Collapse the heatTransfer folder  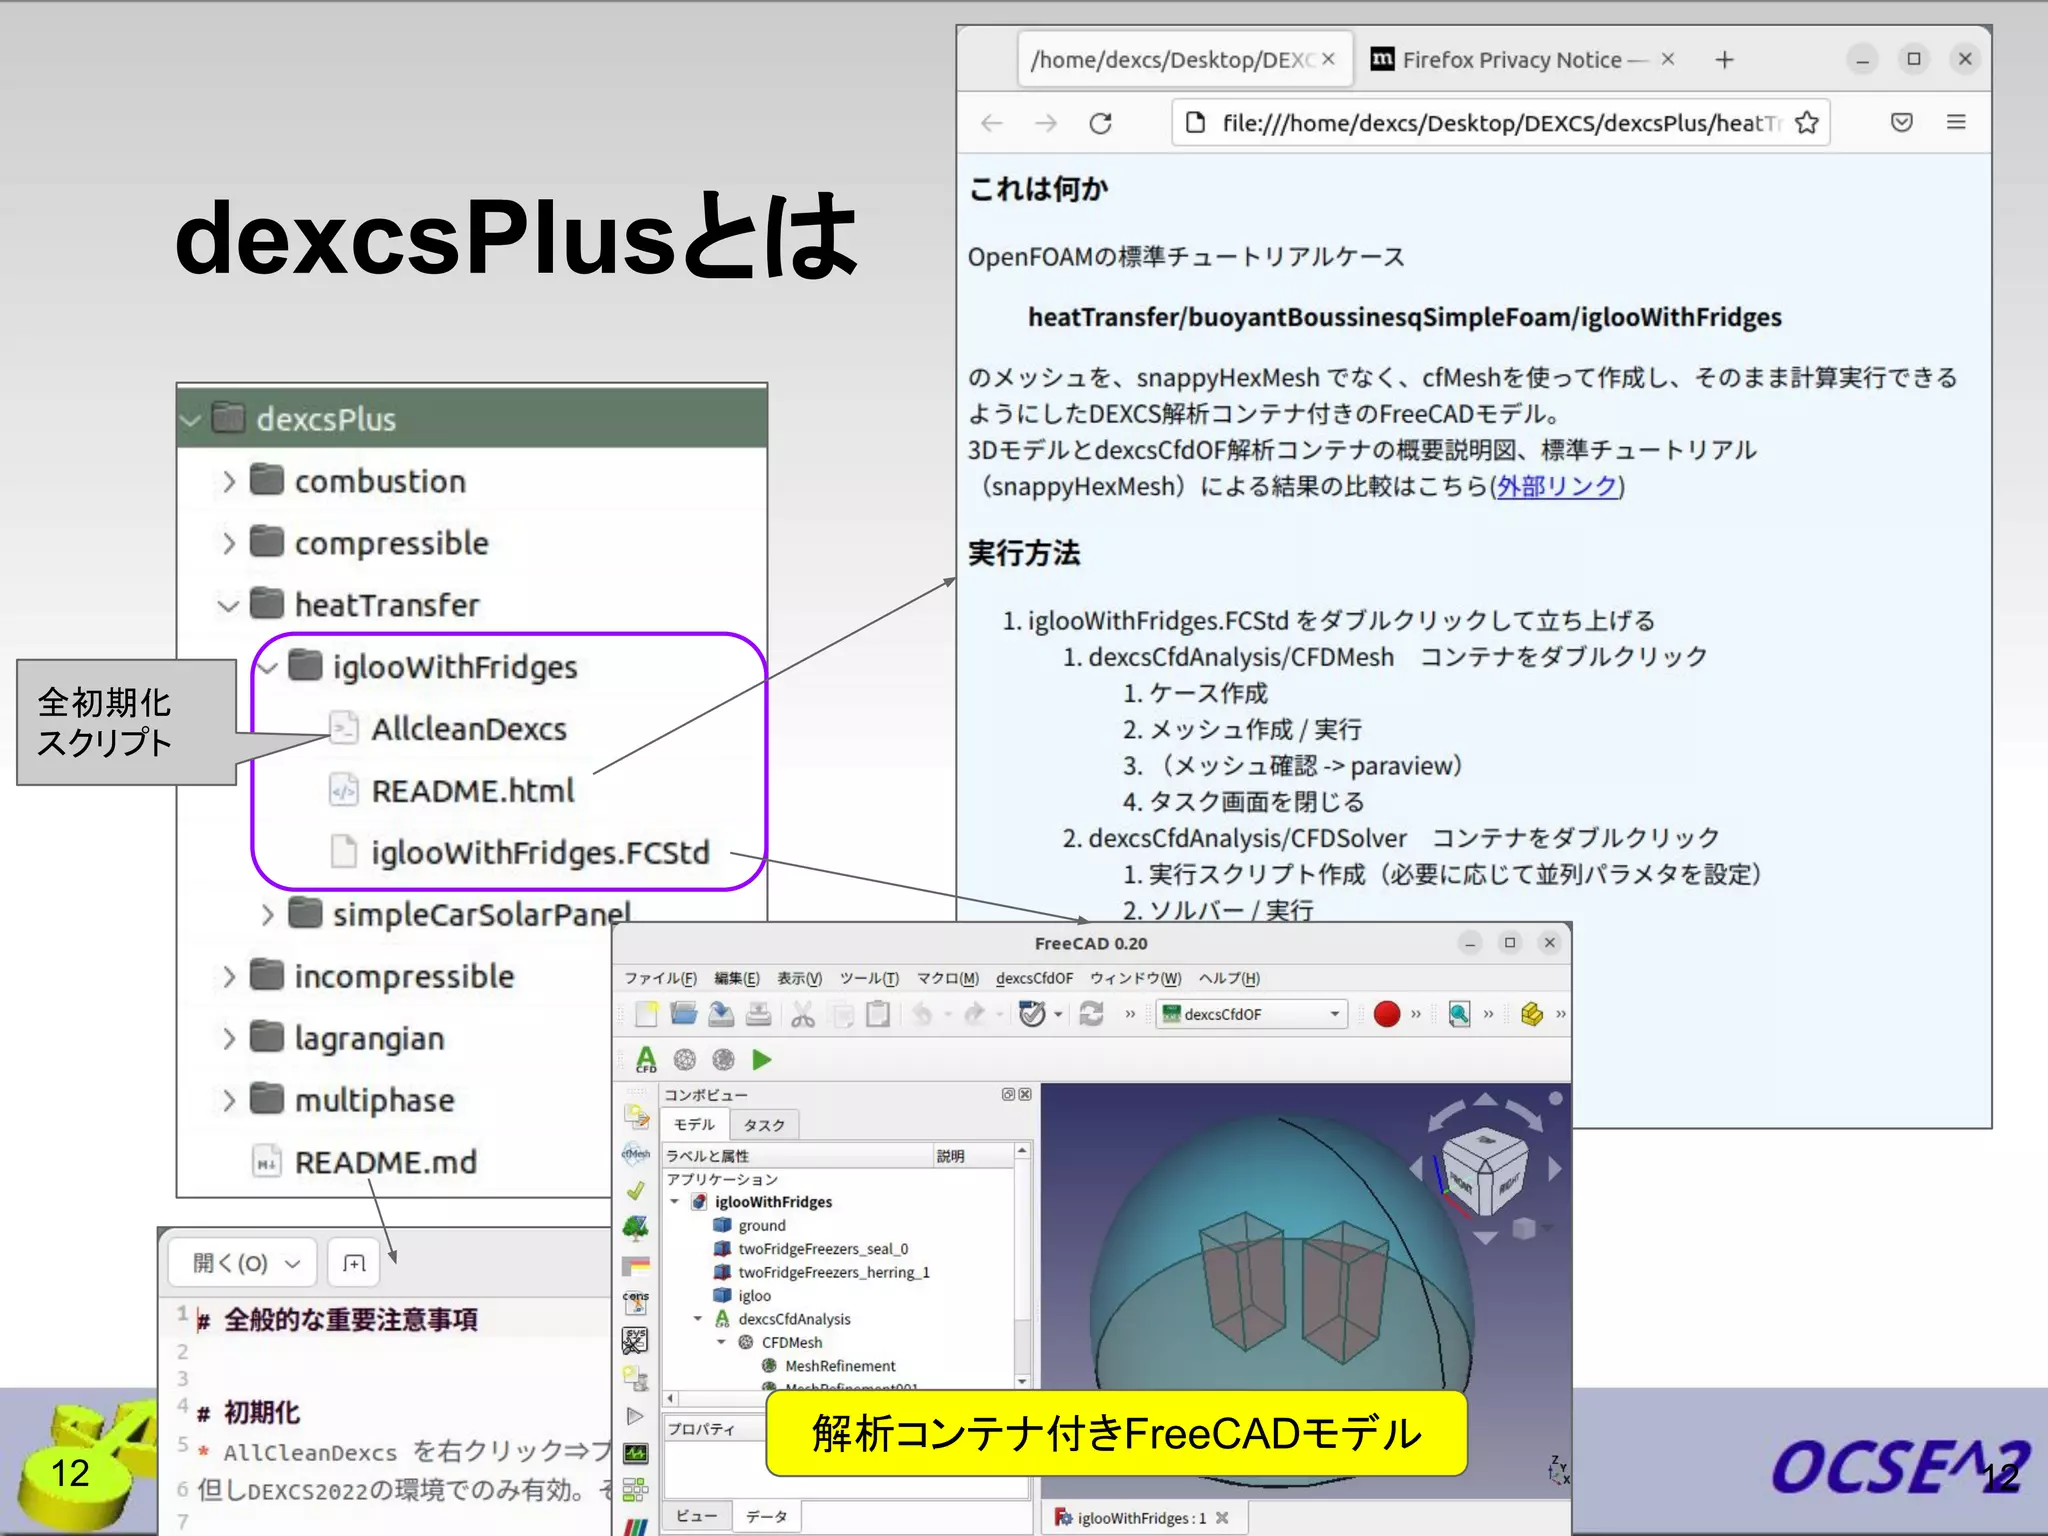pos(228,605)
